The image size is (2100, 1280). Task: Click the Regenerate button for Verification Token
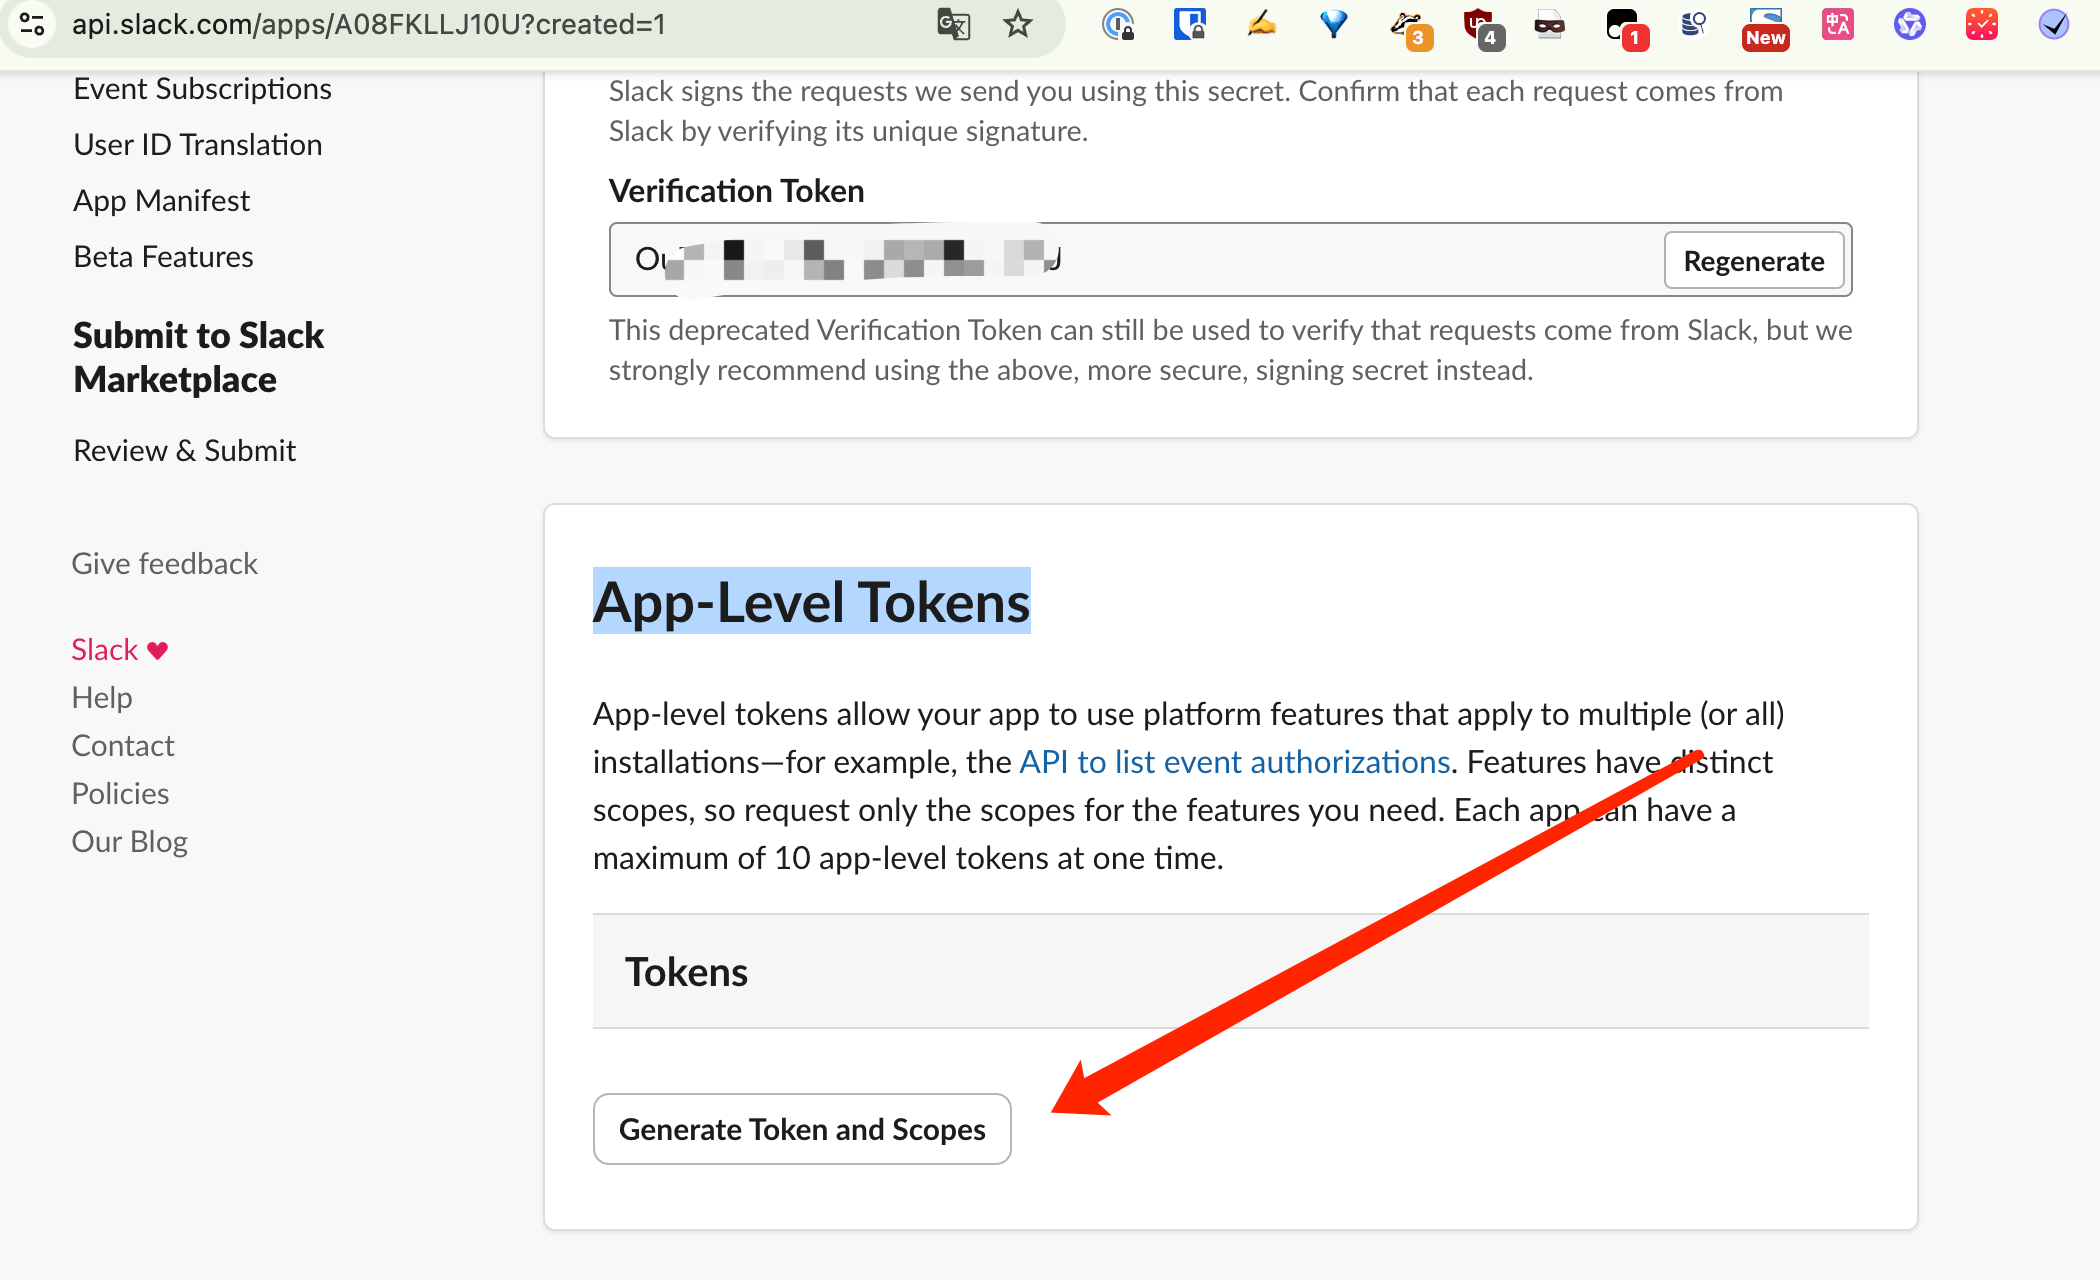click(x=1753, y=260)
